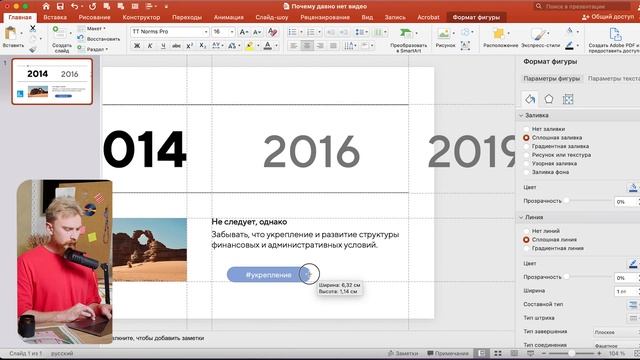The image size is (640, 360).
Task: Click the fill Прозрачность slider handle
Action: tap(567, 200)
